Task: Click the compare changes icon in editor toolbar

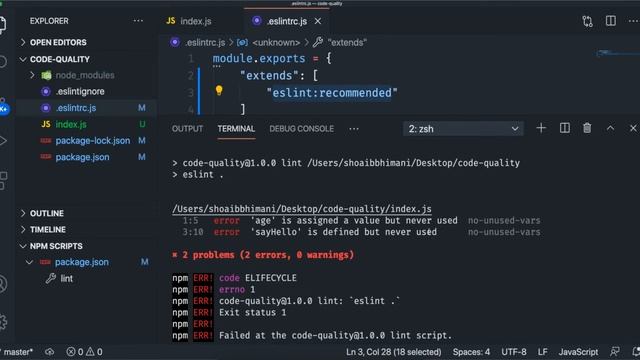Action: pos(587,21)
